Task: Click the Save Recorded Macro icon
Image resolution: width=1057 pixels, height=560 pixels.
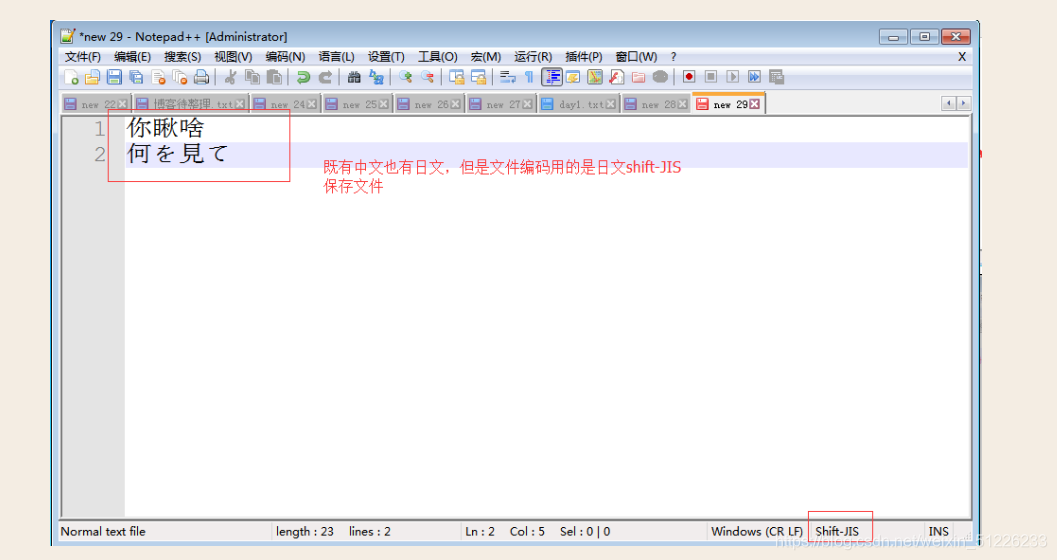Action: (777, 77)
